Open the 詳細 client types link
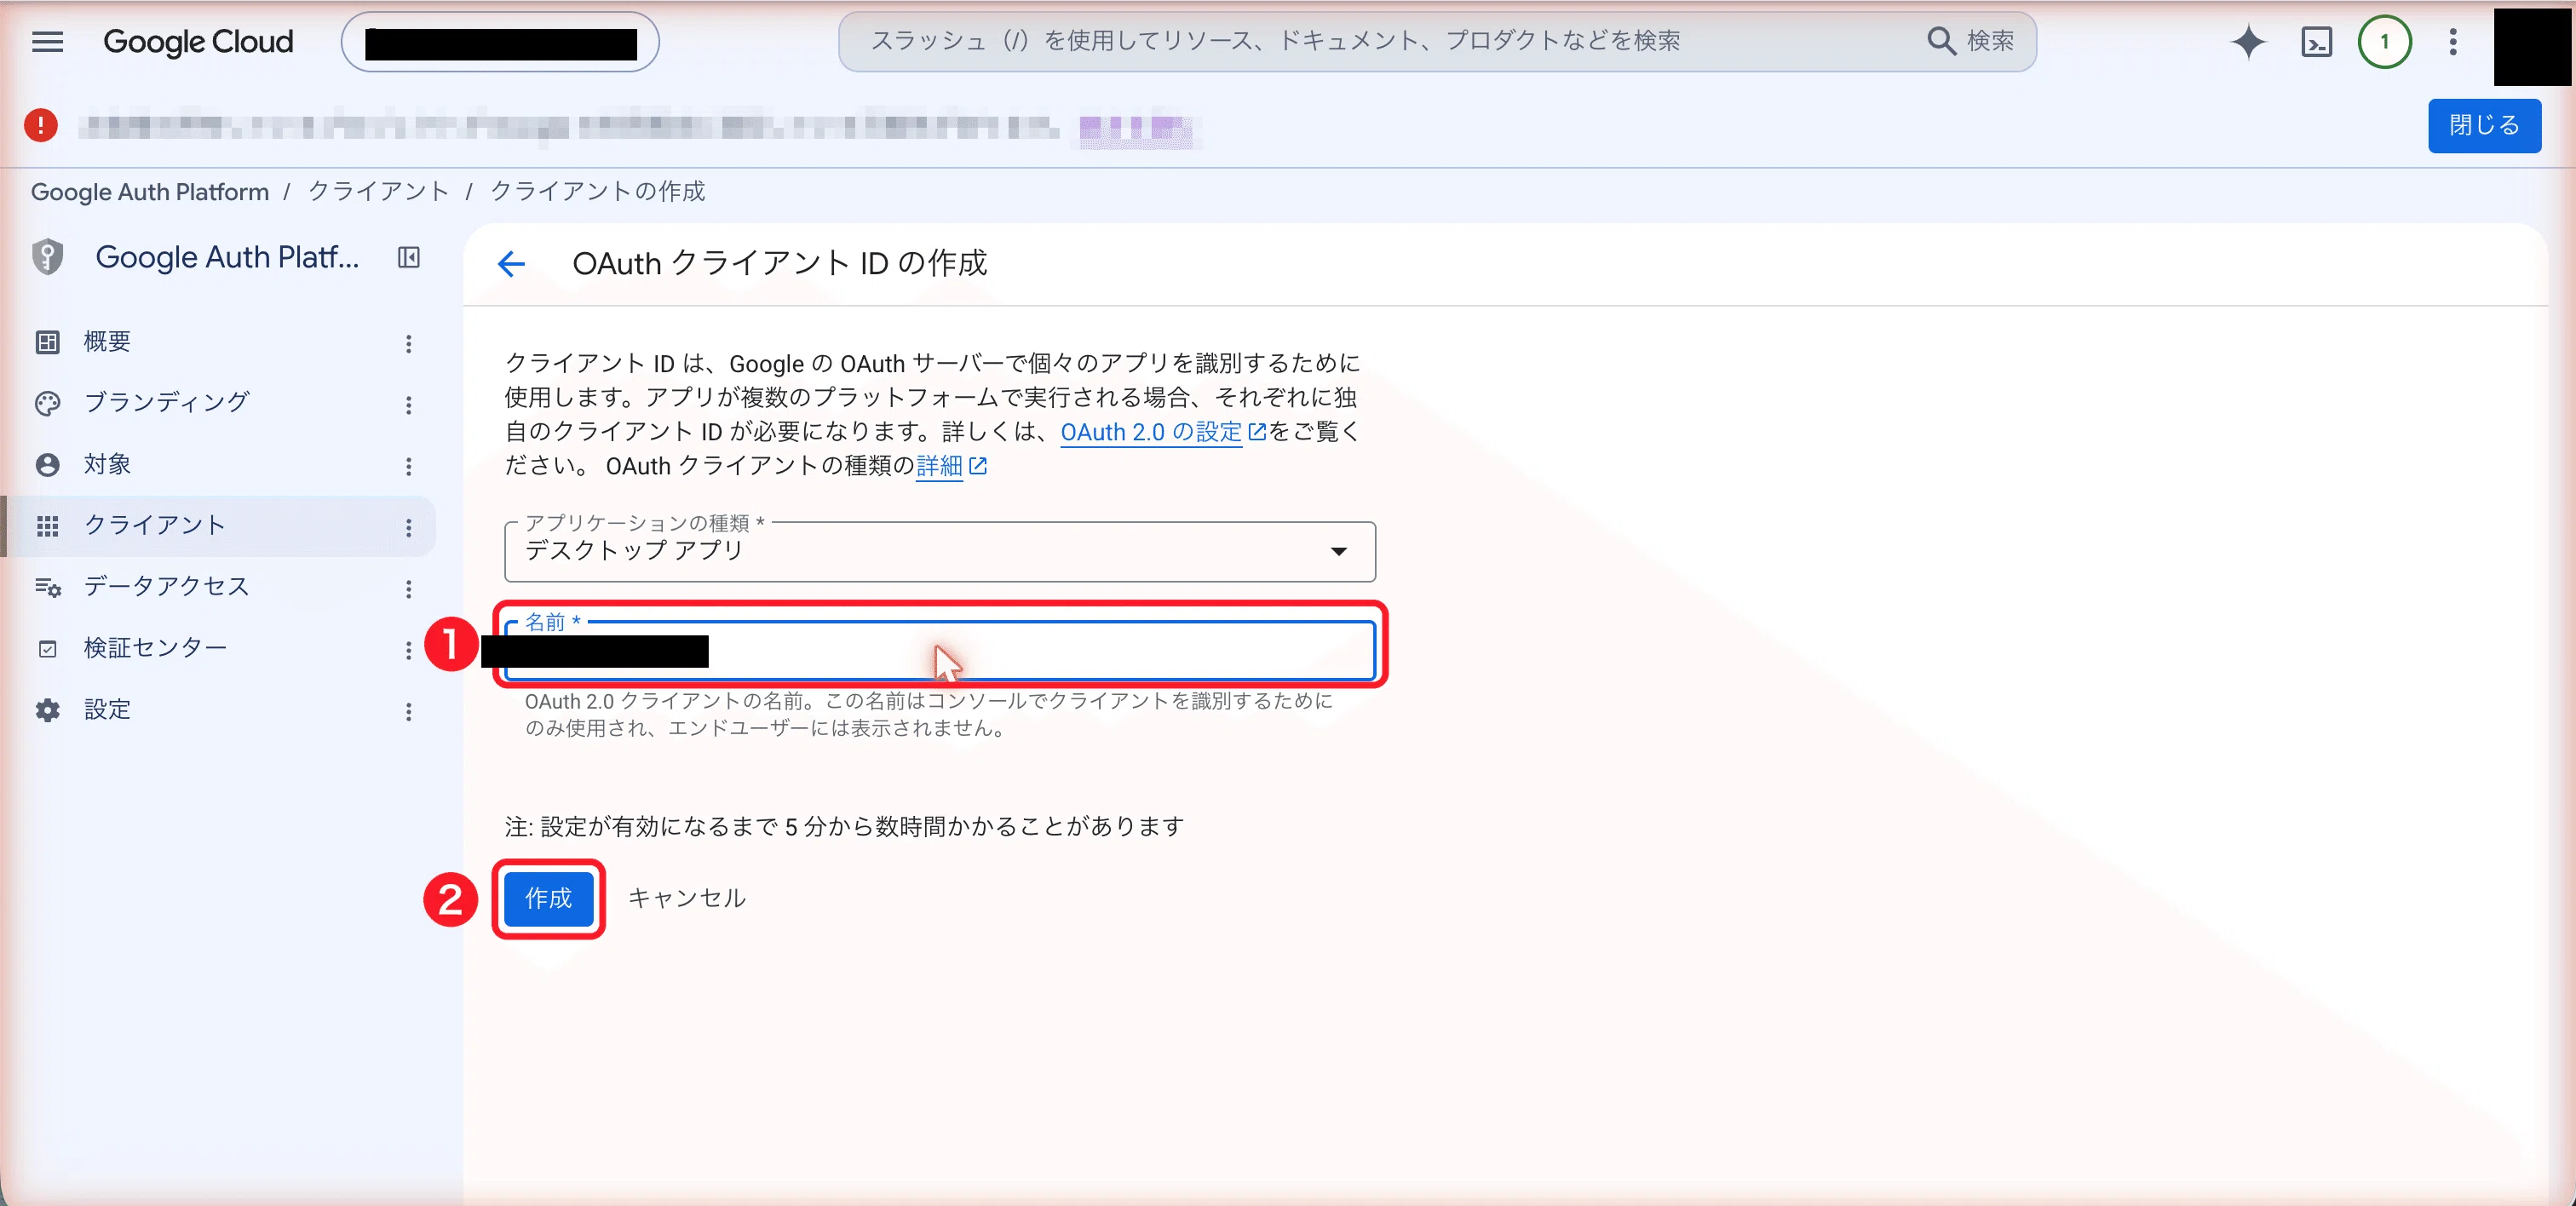2576x1206 pixels. coord(951,466)
